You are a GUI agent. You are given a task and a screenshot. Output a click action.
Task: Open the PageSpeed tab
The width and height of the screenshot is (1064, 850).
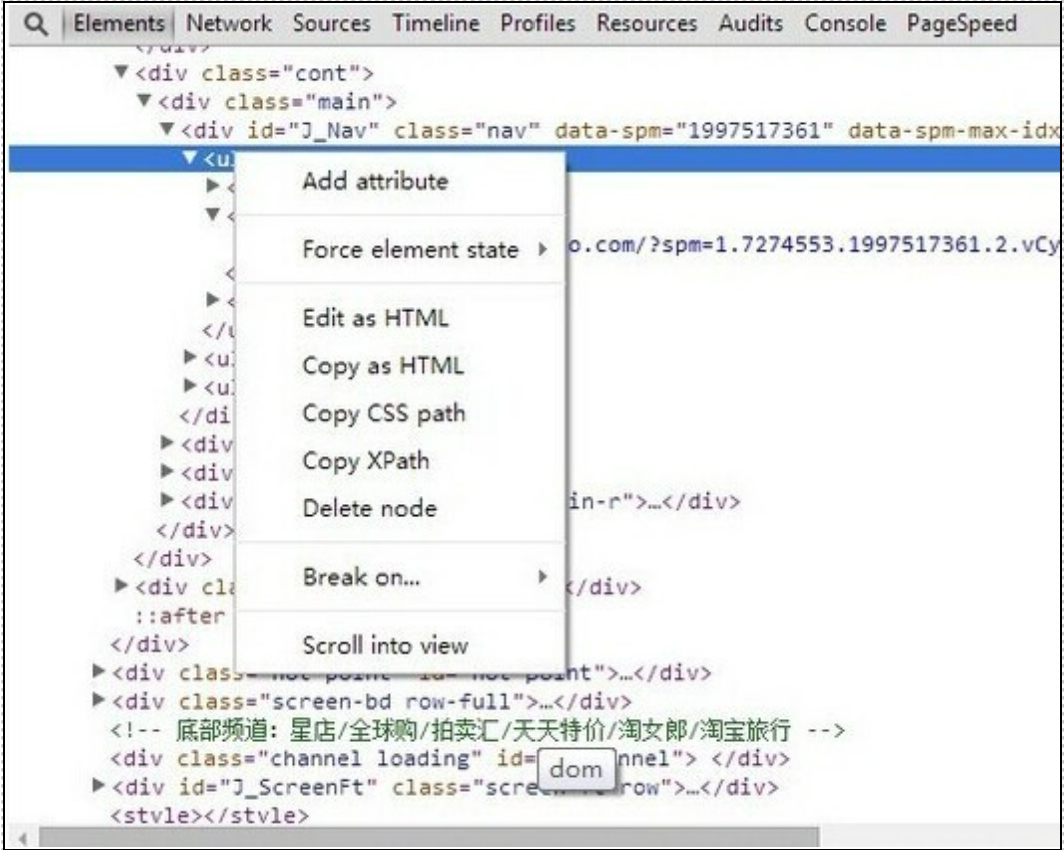[x=962, y=24]
